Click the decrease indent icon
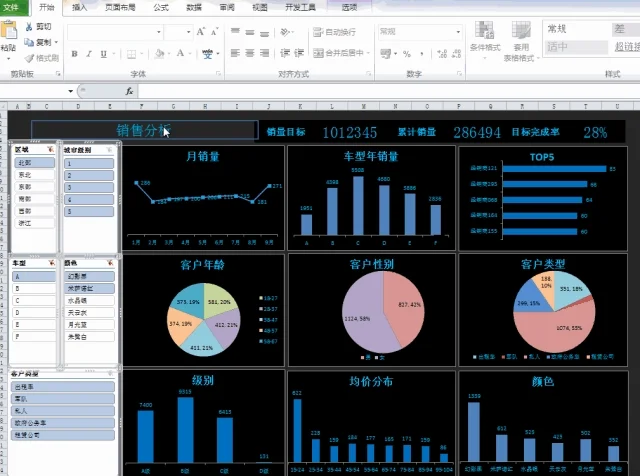640x476 pixels. click(285, 53)
